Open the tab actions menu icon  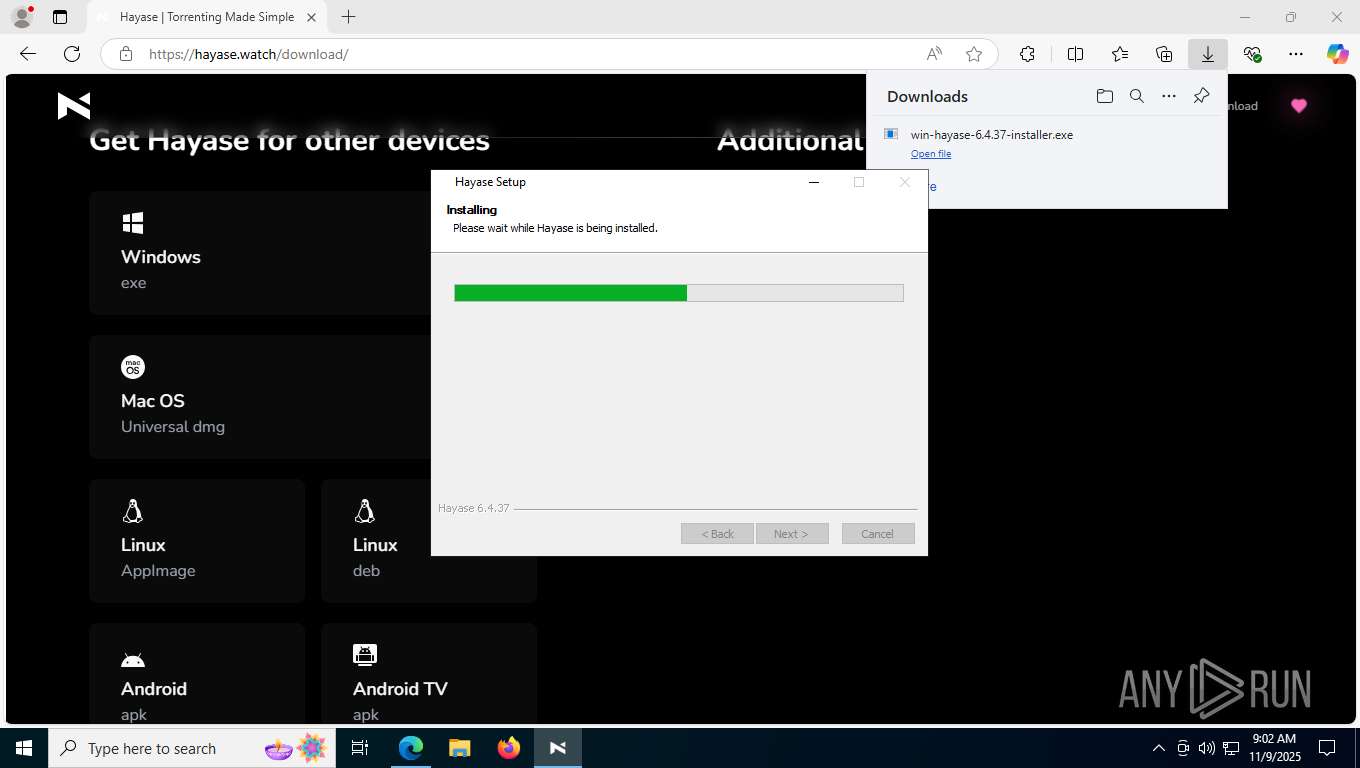click(x=60, y=17)
